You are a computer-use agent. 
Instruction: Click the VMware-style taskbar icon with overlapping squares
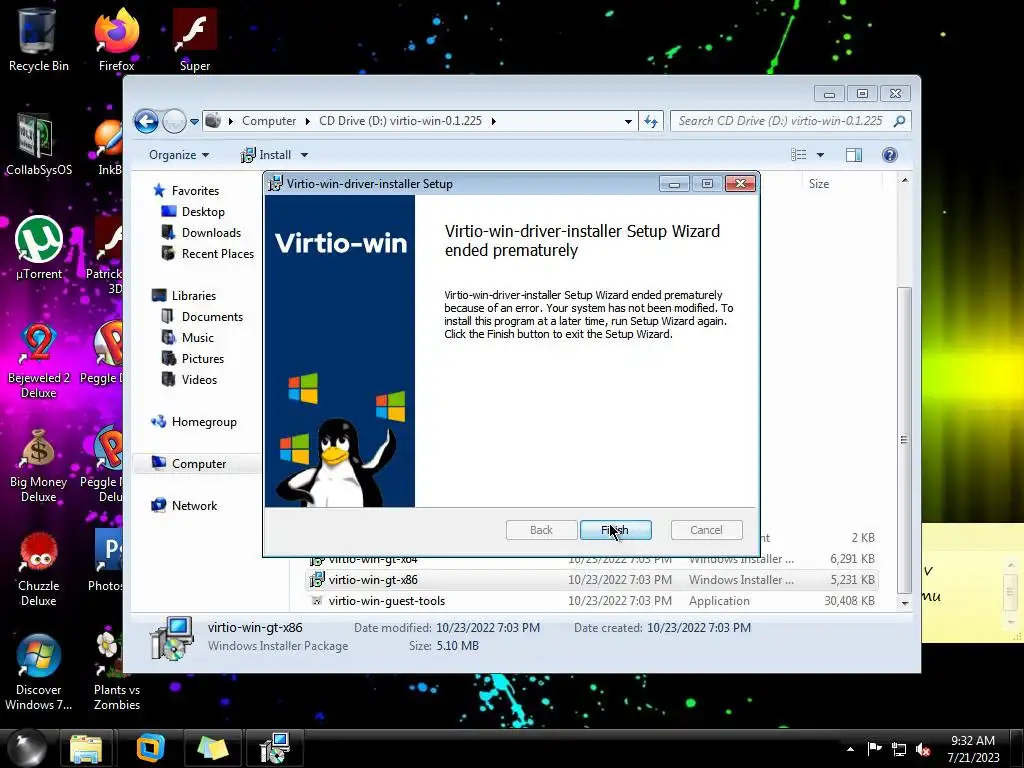(151, 748)
